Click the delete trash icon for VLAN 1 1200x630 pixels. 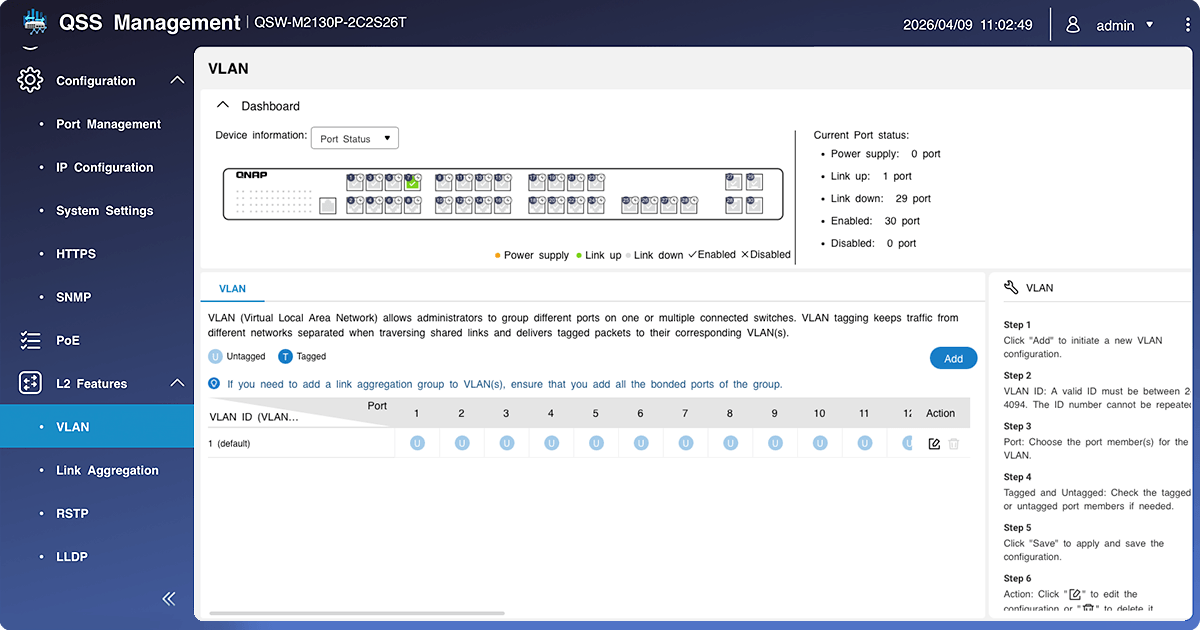pos(954,443)
